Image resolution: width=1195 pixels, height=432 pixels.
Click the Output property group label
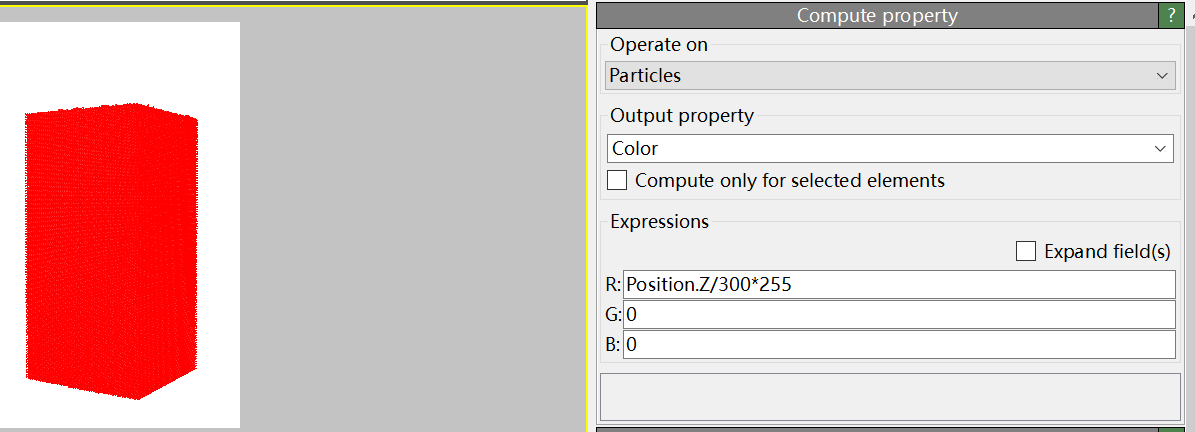(682, 116)
